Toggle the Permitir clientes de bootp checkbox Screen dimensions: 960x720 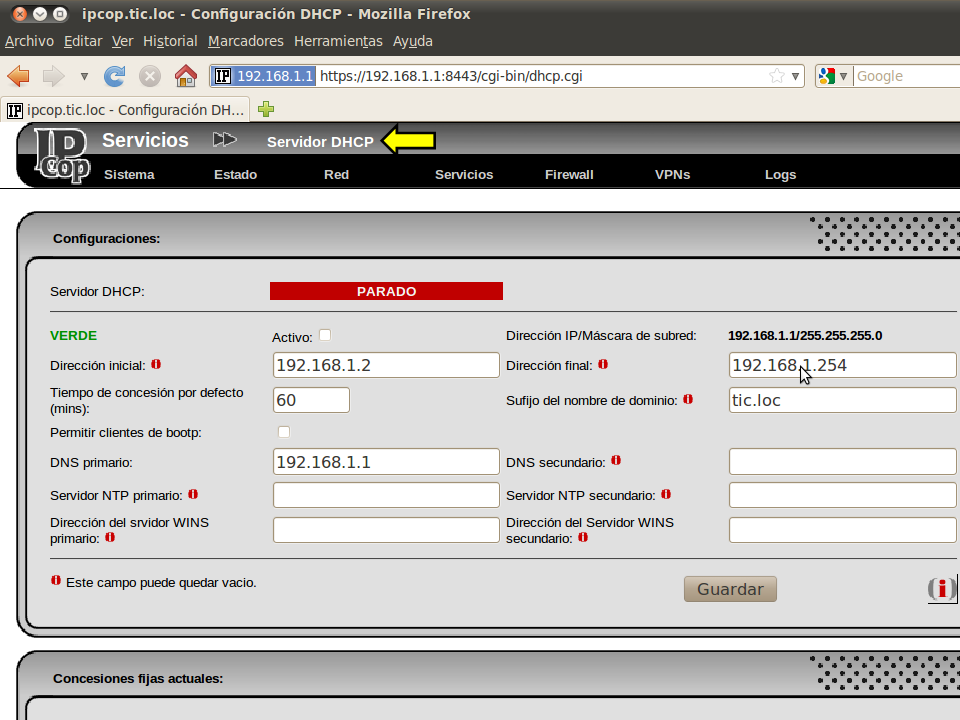pos(284,432)
